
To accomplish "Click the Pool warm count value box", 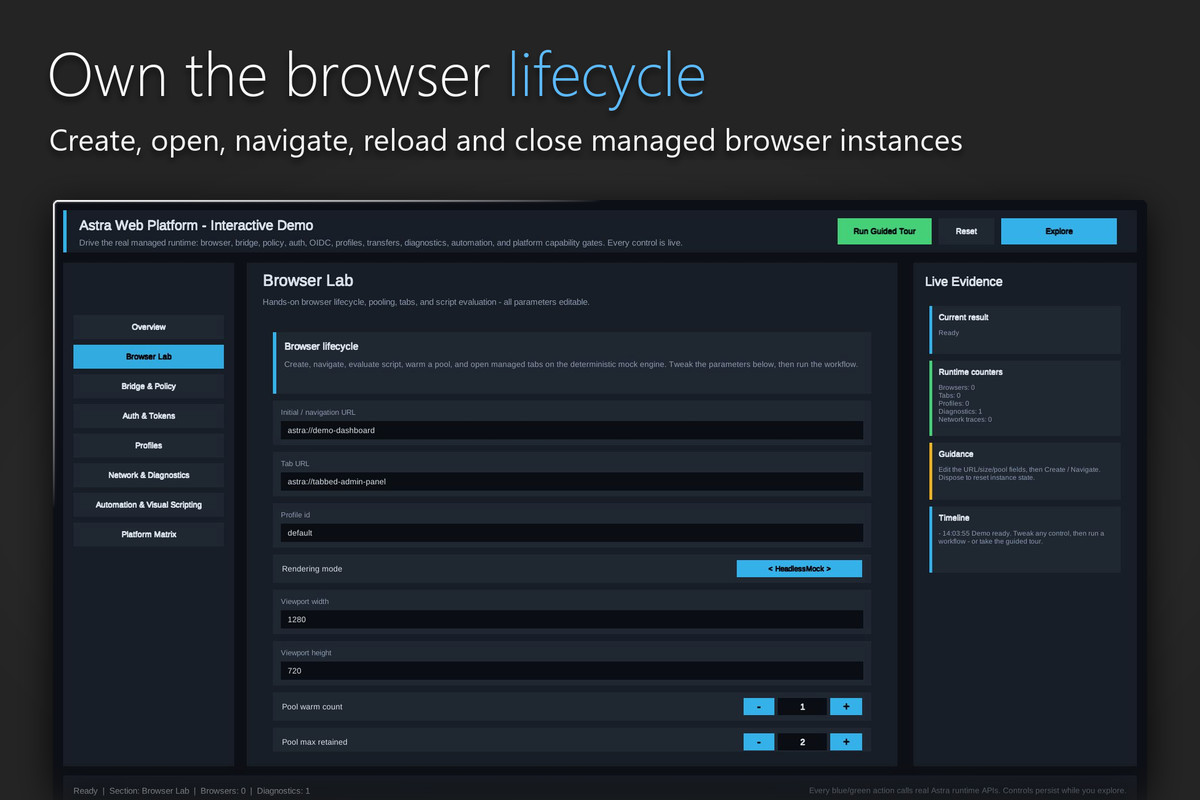I will click(802, 707).
